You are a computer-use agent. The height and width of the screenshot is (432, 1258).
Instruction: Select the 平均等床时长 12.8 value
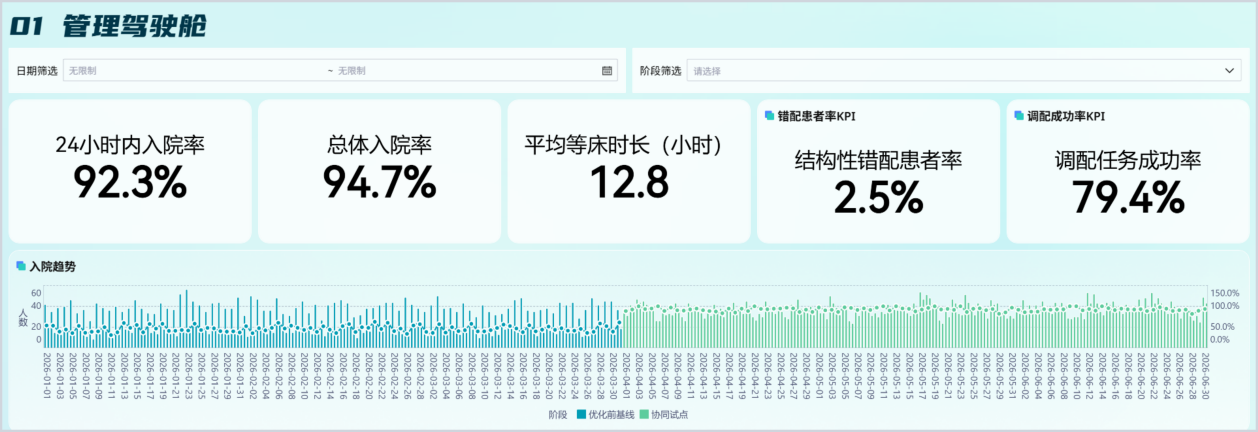pyautogui.click(x=628, y=182)
